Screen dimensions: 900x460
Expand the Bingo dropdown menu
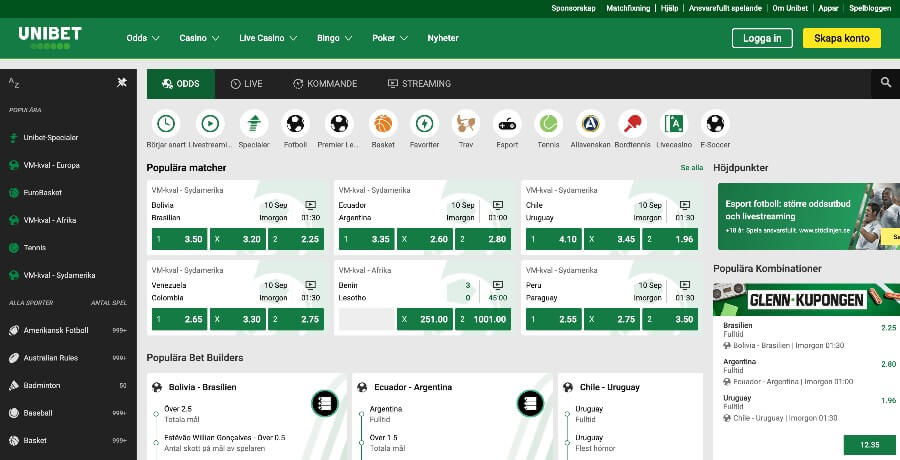pos(334,38)
